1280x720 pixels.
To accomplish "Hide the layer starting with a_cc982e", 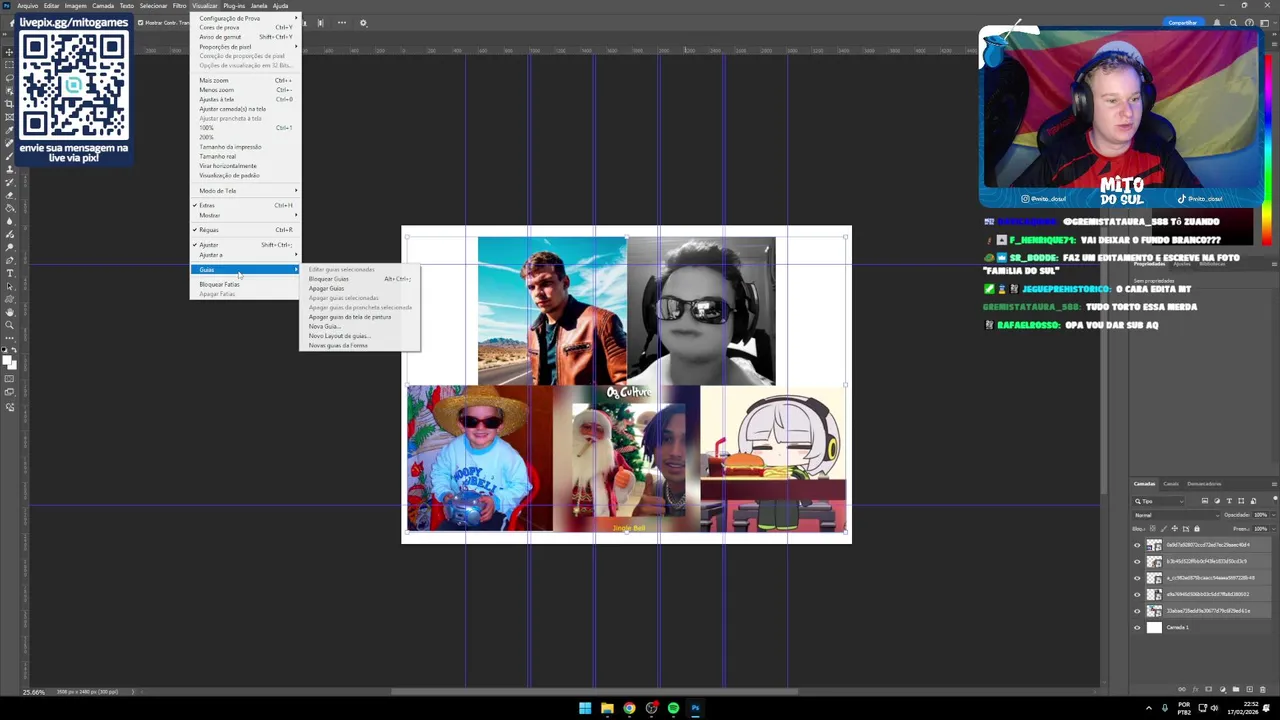I will (x=1137, y=578).
